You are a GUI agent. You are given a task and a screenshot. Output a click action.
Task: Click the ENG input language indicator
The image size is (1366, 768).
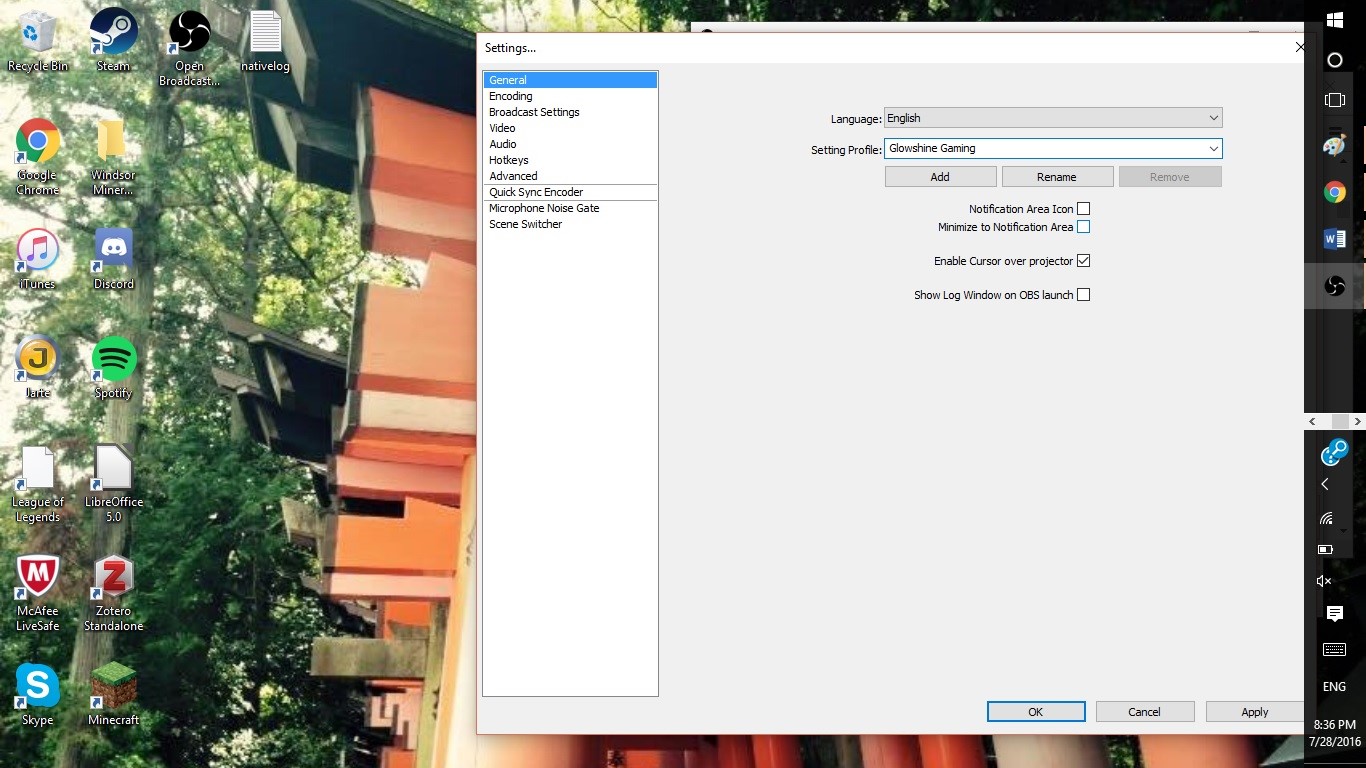tap(1334, 687)
